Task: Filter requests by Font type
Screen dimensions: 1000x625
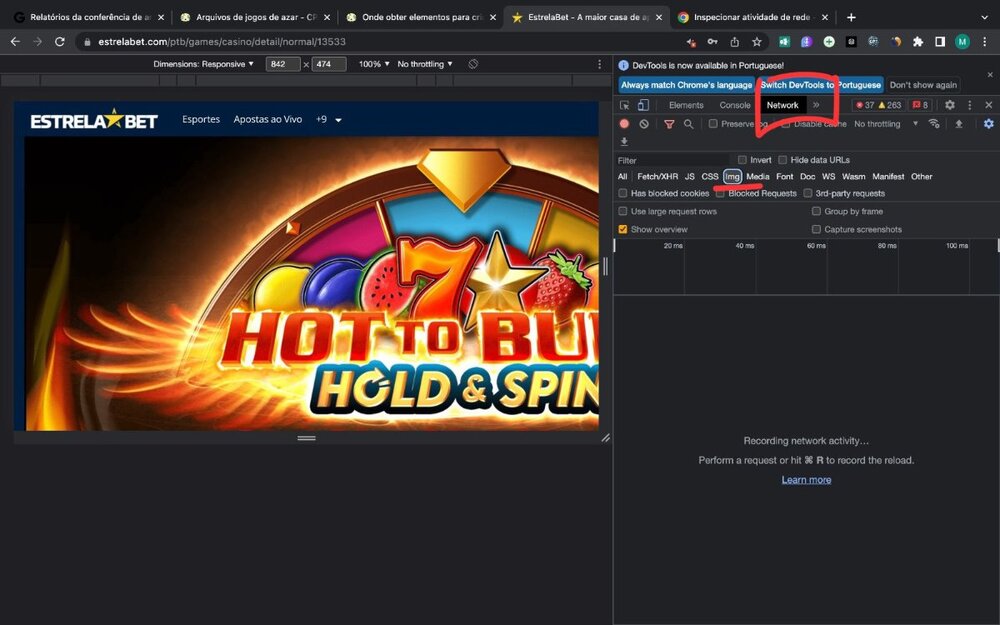Action: (784, 177)
